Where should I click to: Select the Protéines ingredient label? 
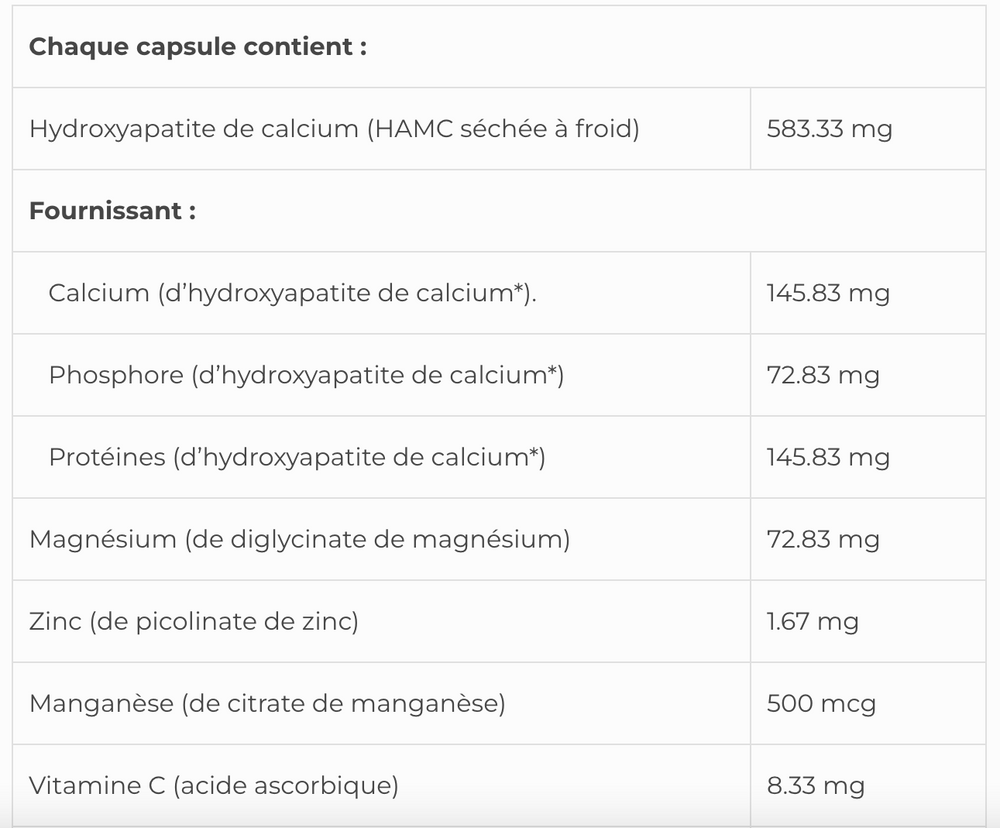pyautogui.click(x=296, y=457)
